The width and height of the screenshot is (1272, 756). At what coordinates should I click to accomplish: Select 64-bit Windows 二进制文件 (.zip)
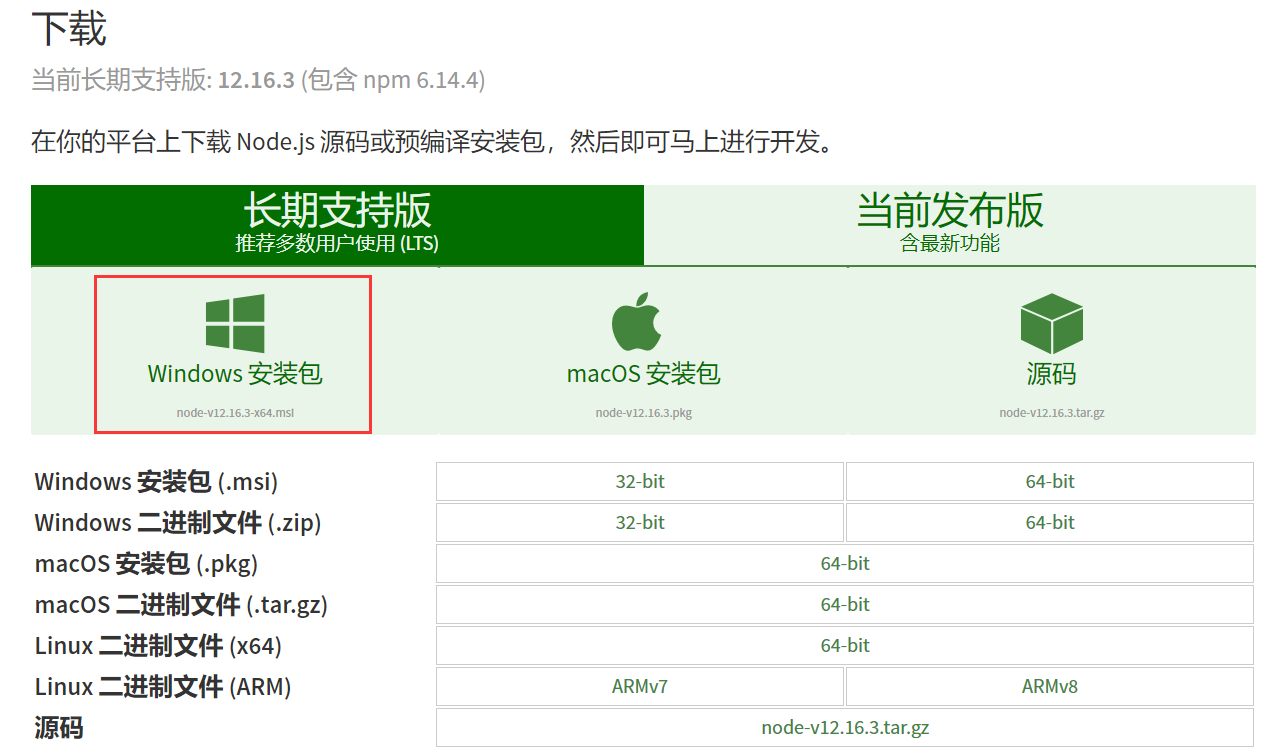1050,522
